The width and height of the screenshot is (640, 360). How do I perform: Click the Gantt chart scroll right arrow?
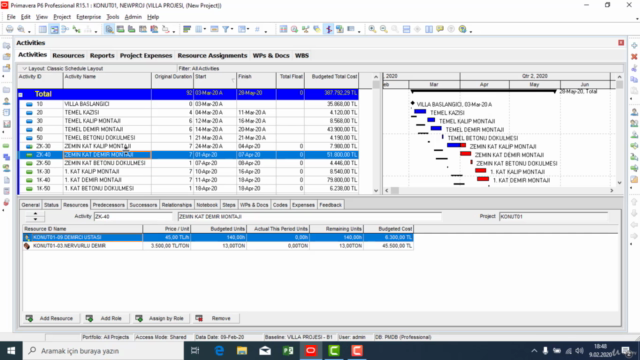click(611, 191)
